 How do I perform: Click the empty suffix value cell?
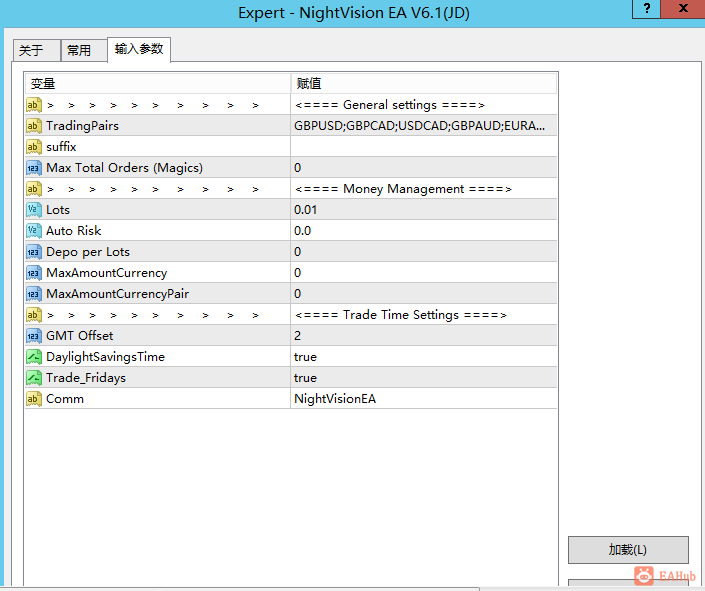tap(424, 147)
